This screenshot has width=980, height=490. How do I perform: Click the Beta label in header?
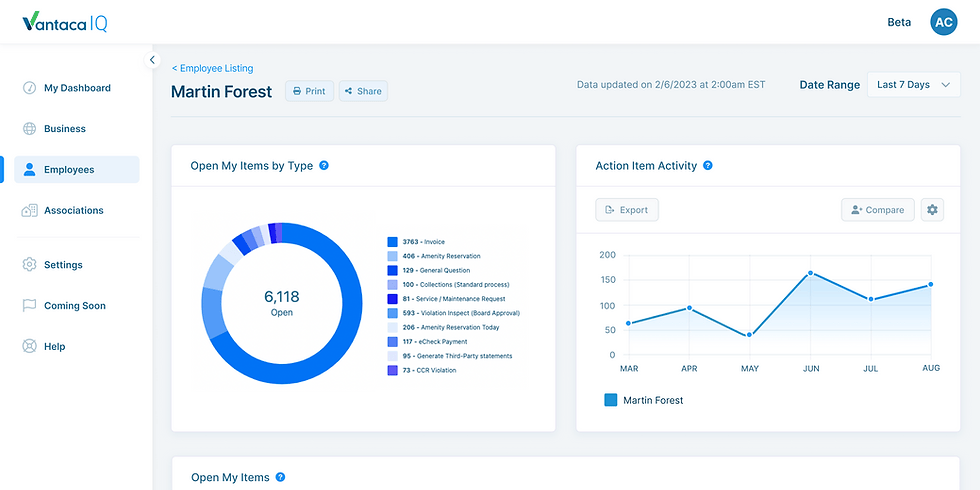click(x=899, y=22)
